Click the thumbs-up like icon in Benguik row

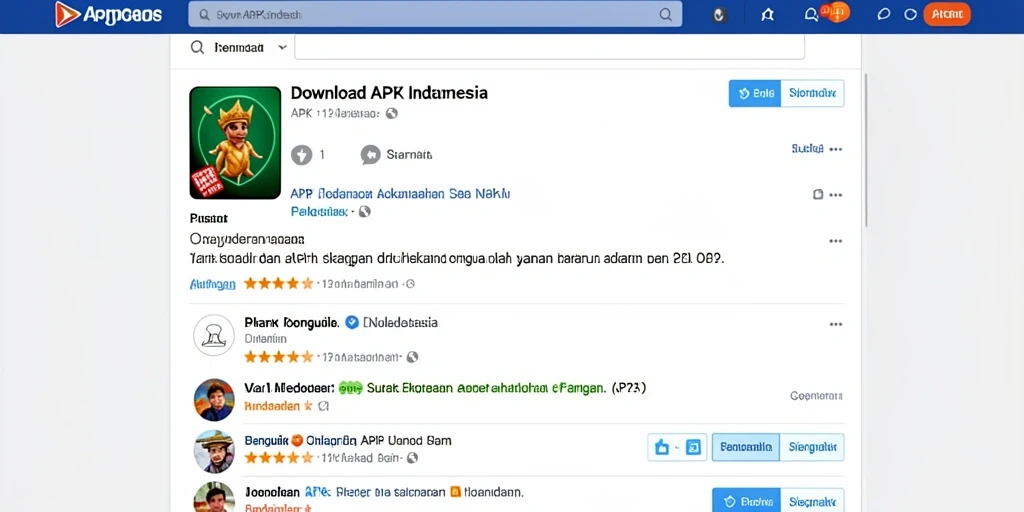pos(662,447)
